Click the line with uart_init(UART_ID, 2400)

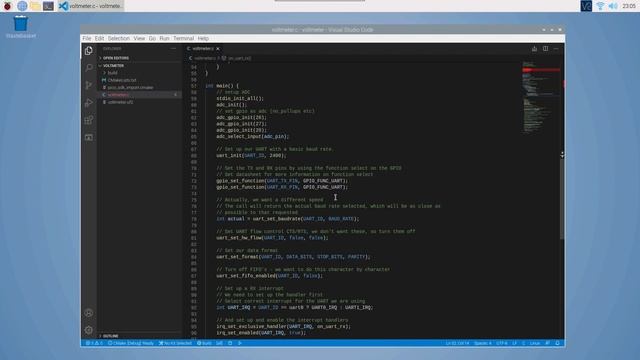click(251, 156)
